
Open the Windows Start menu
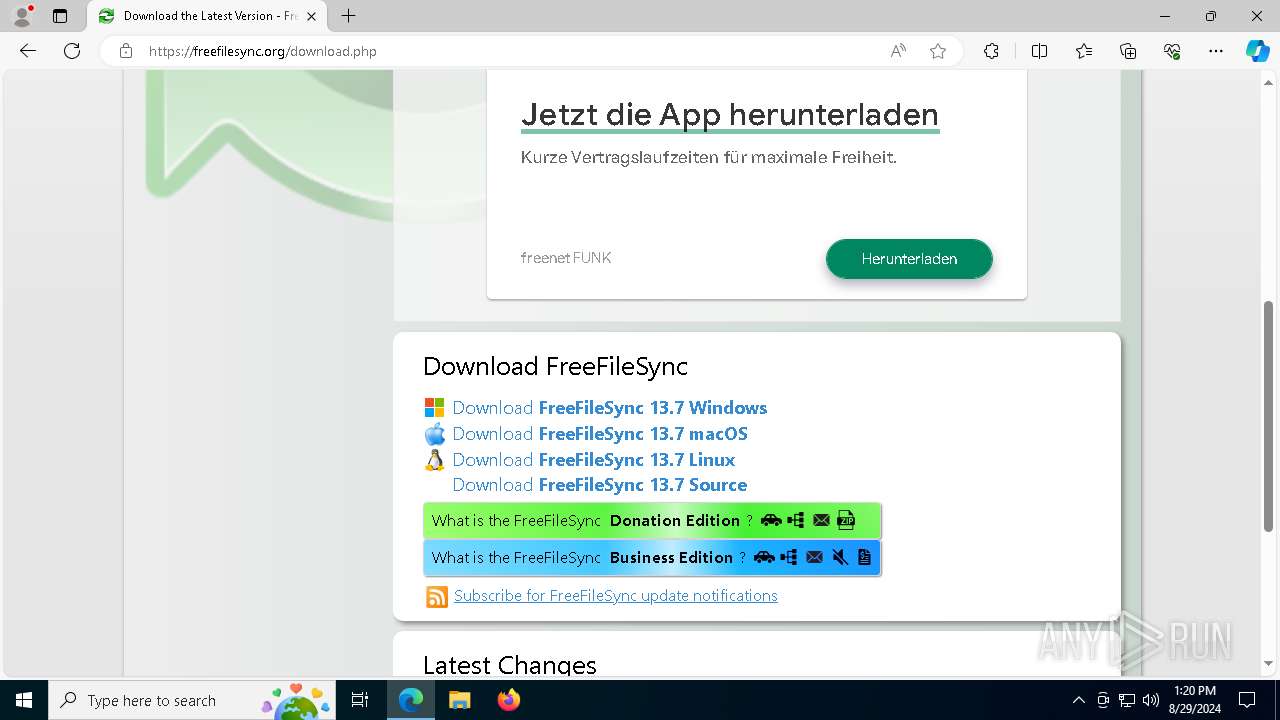(24, 700)
